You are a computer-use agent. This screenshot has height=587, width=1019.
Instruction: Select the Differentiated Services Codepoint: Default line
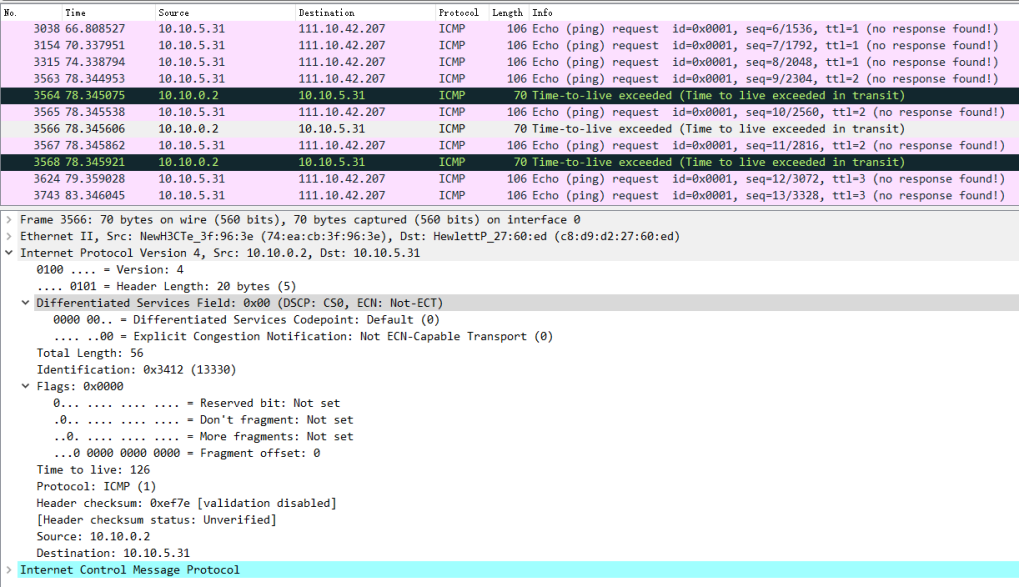pos(246,320)
